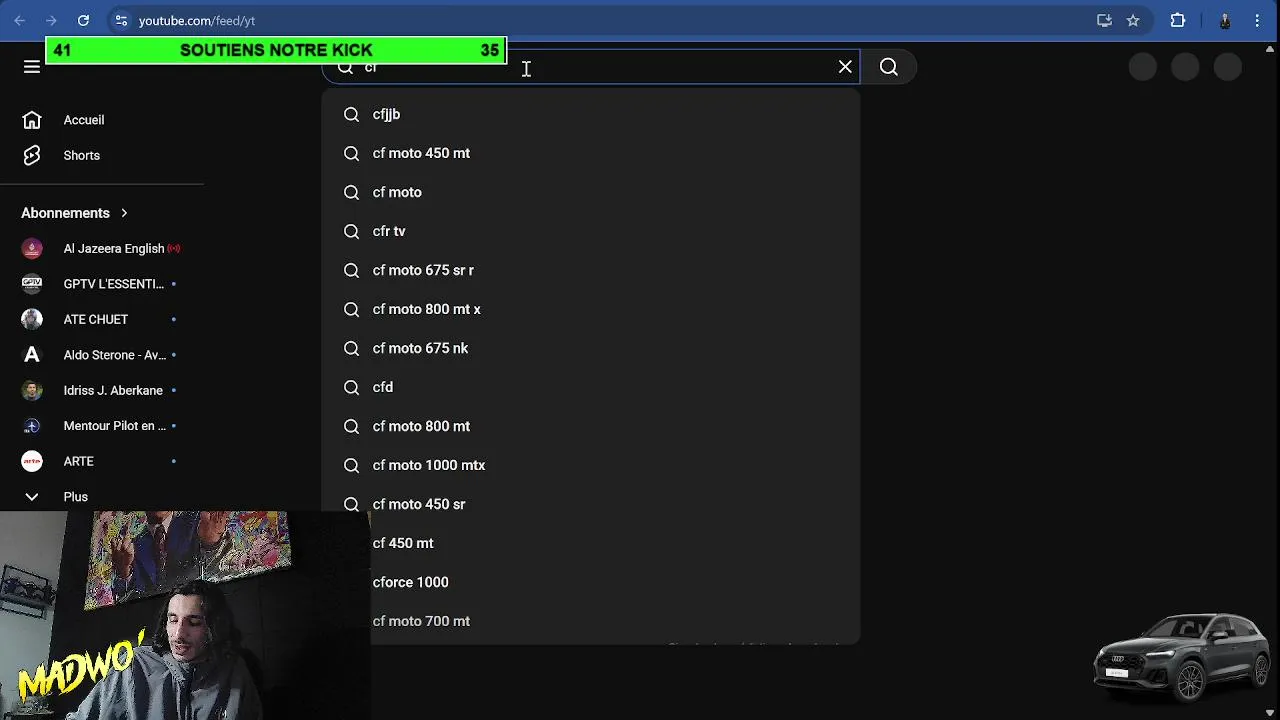Click Mentour Pilot channel avatar
The height and width of the screenshot is (720, 1280).
coord(32,426)
